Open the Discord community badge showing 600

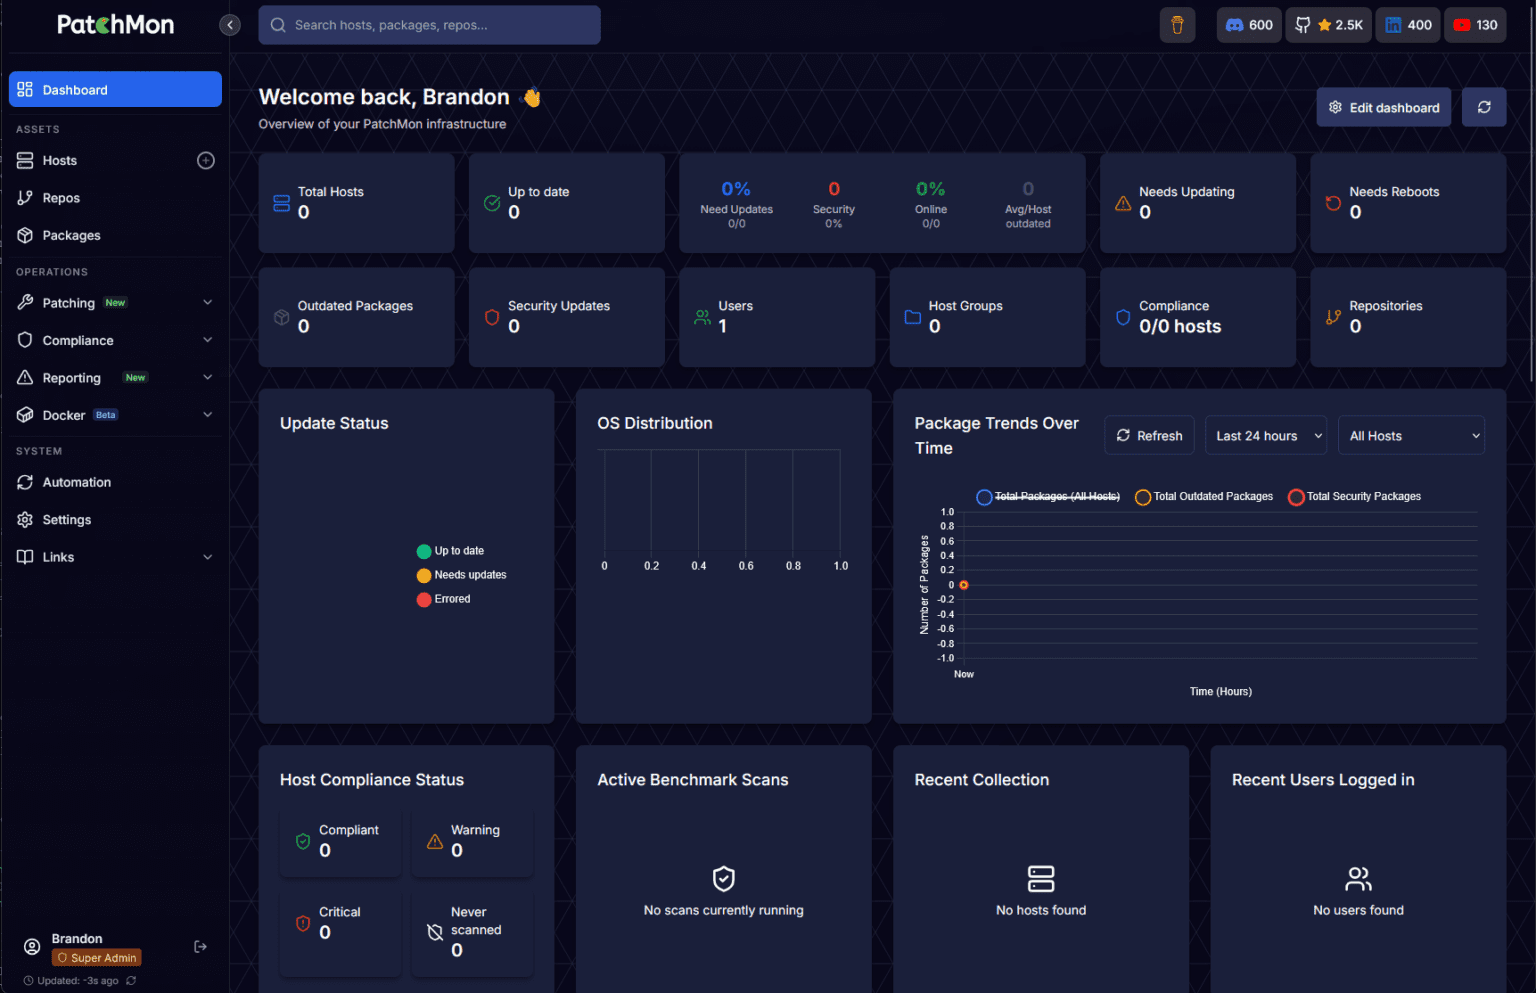tap(1249, 25)
